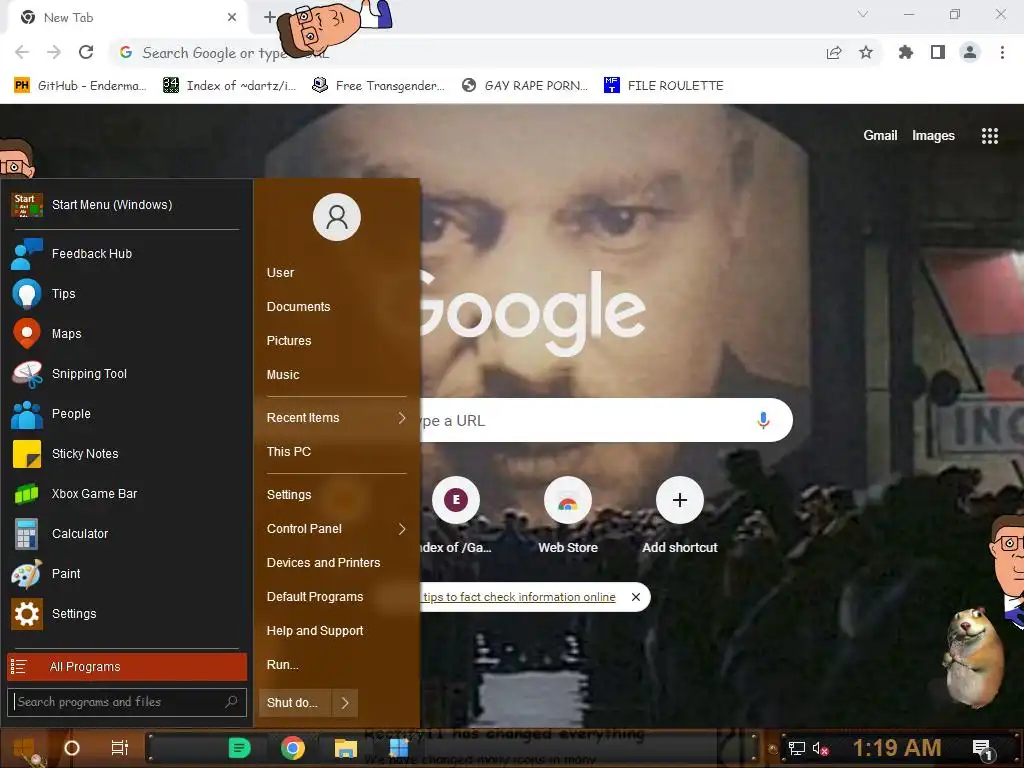1024x768 pixels.
Task: Click Chrome icon in taskbar
Action: [293, 748]
